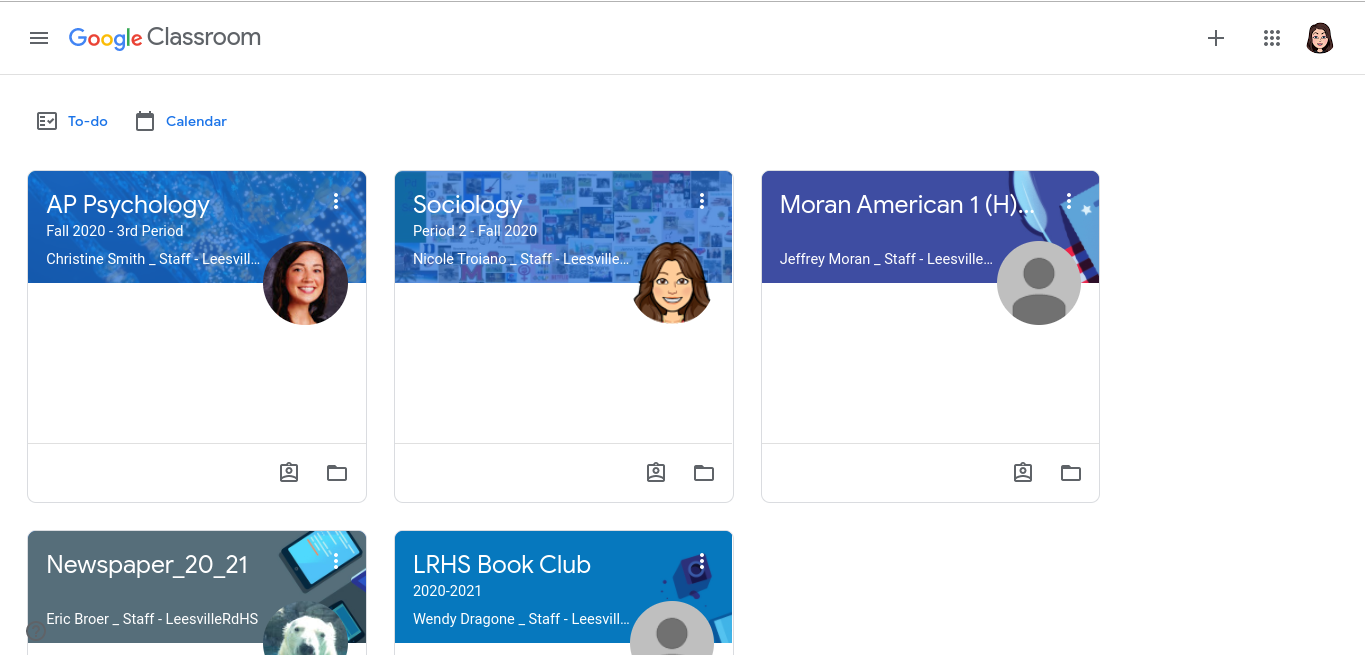Open the LRHS Book Club class
1365x655 pixels.
[x=502, y=564]
